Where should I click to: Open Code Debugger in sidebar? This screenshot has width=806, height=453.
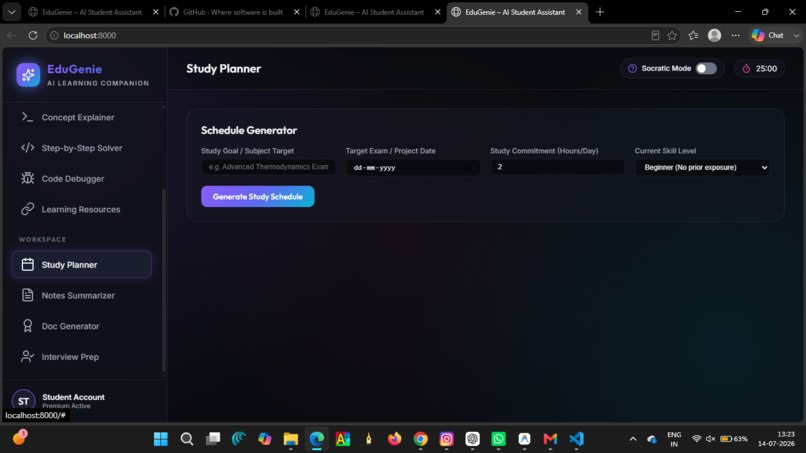click(x=81, y=178)
